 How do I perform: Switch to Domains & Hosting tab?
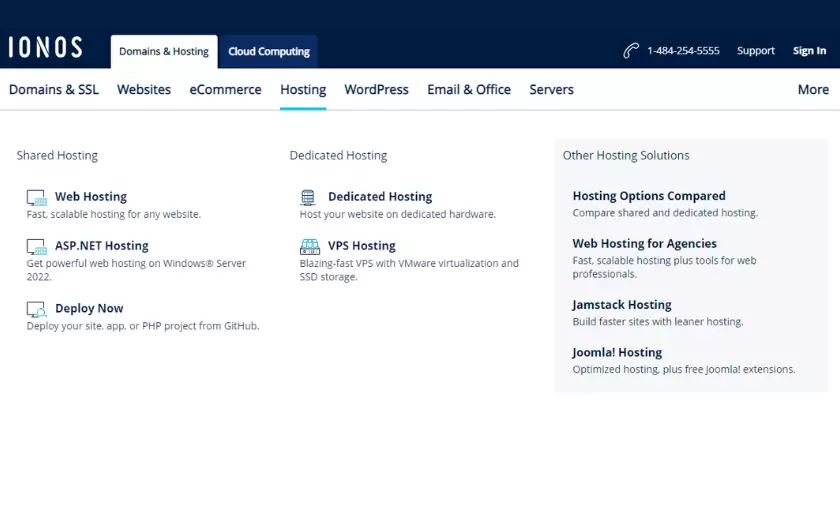point(164,51)
